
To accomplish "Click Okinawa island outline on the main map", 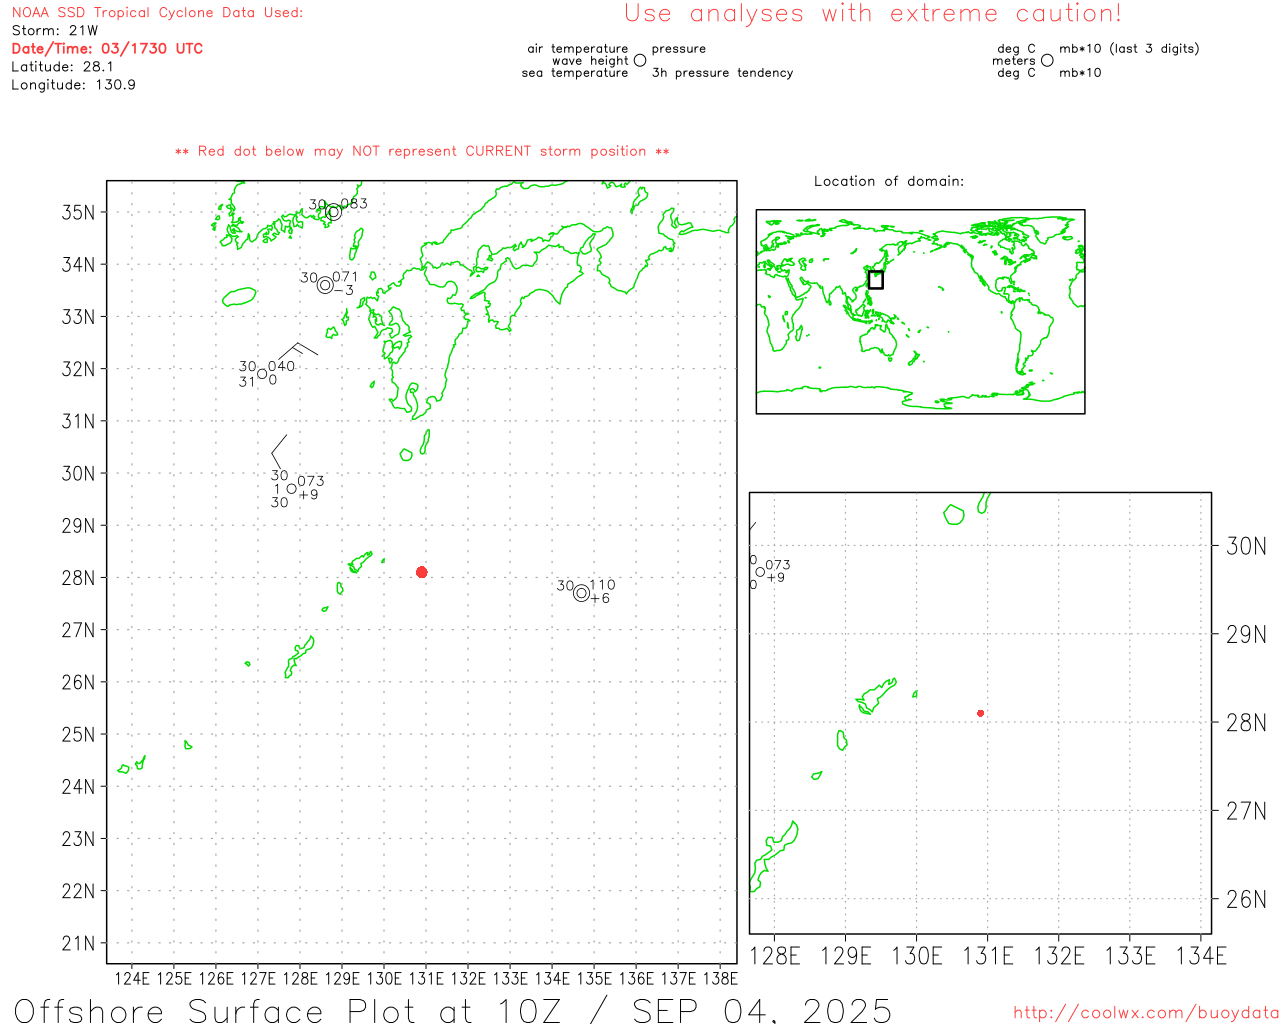I will pos(299,657).
